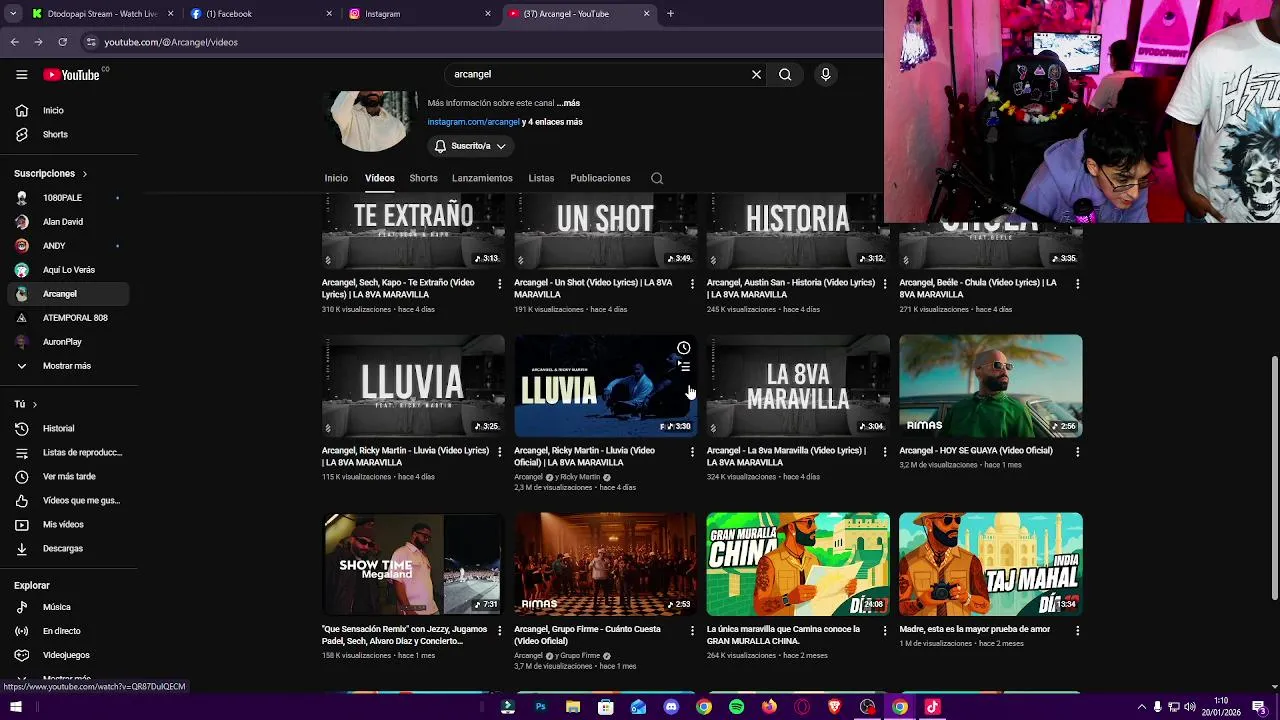Viewport: 1280px width, 720px height.
Task: Open 'Lluvia (Video Lyrics)' thumbnail
Action: (413, 386)
